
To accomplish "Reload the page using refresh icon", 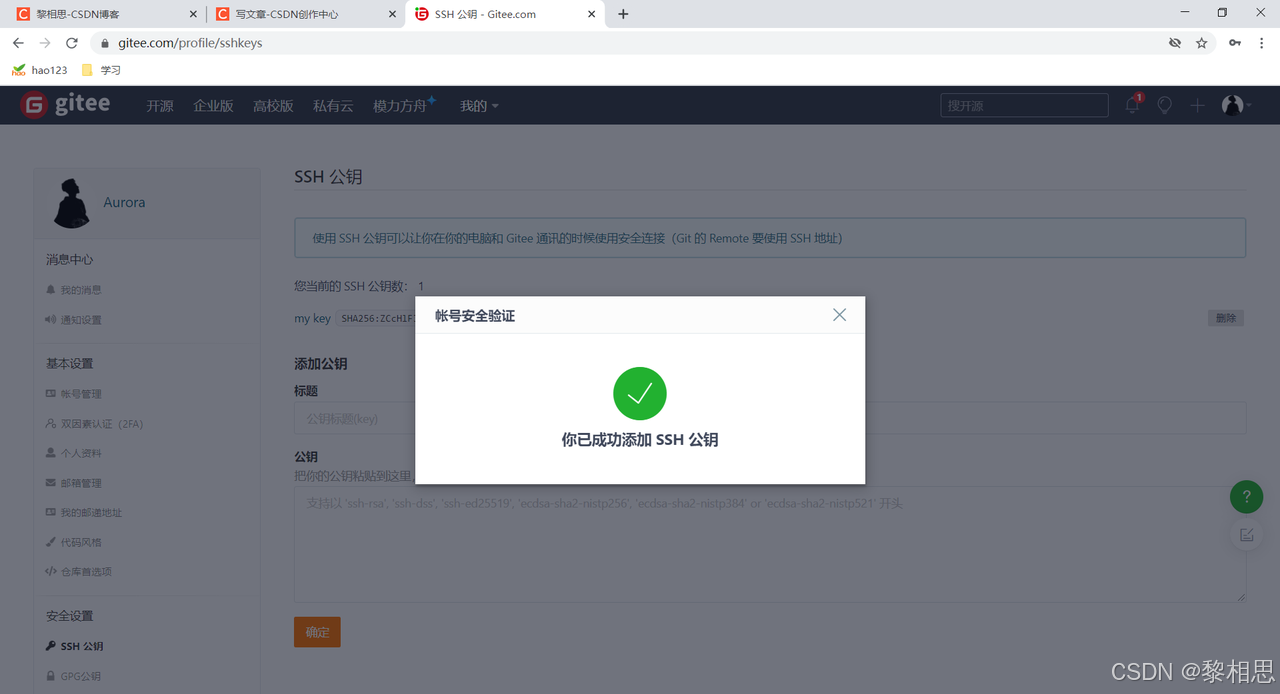I will [72, 43].
